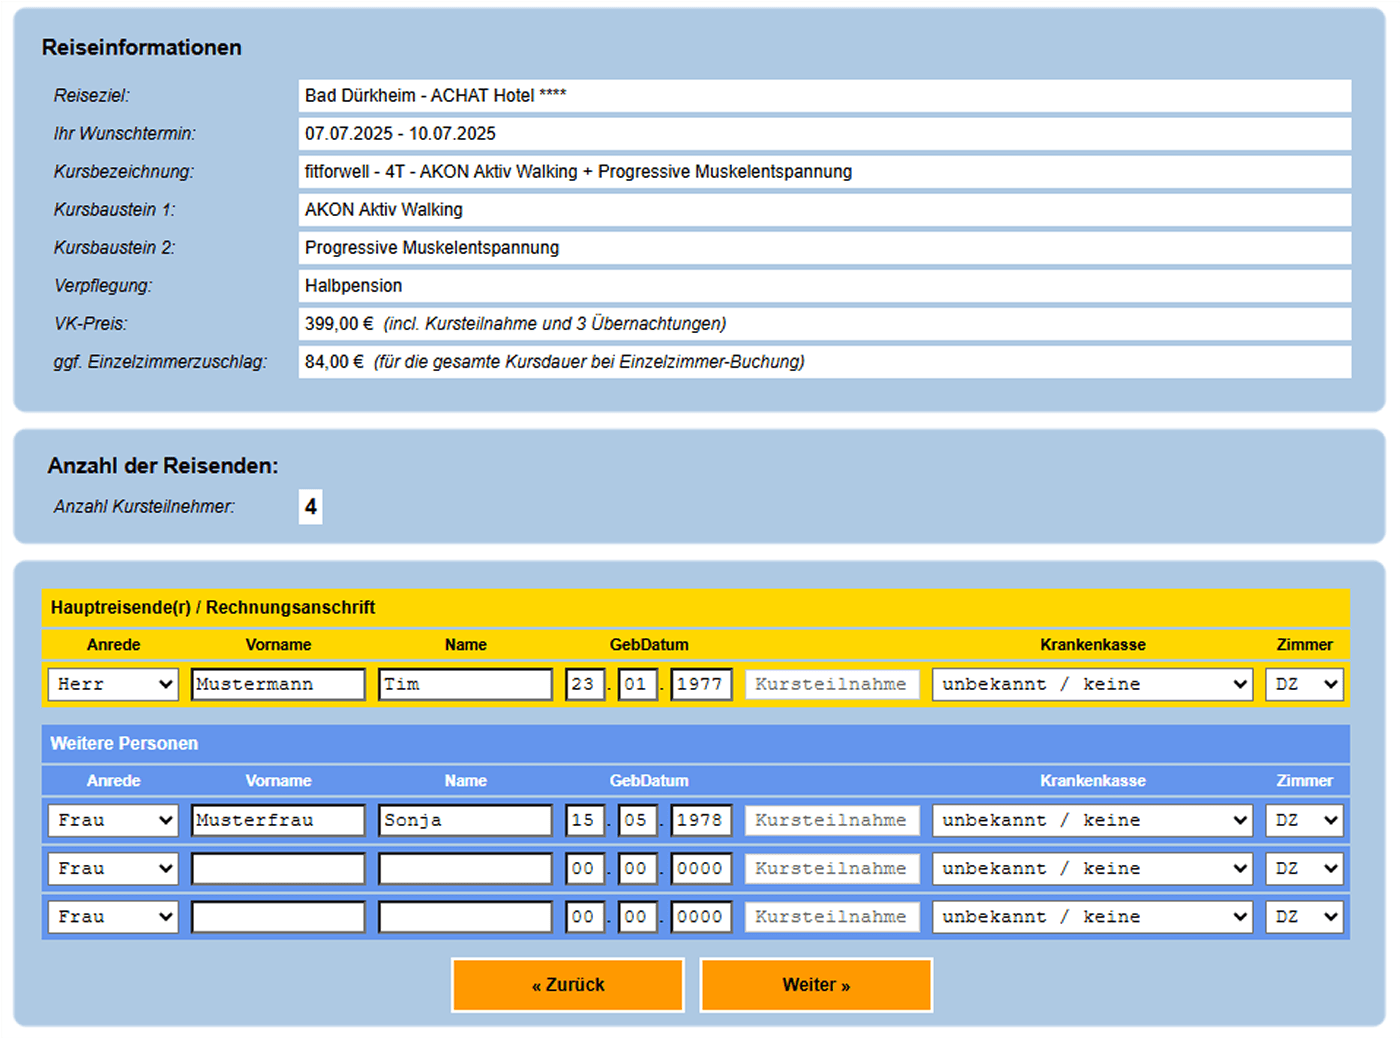Screen dimensions: 1400x1038
Task: Click the Vorname field containing "Mustermann"
Action: [x=278, y=684]
